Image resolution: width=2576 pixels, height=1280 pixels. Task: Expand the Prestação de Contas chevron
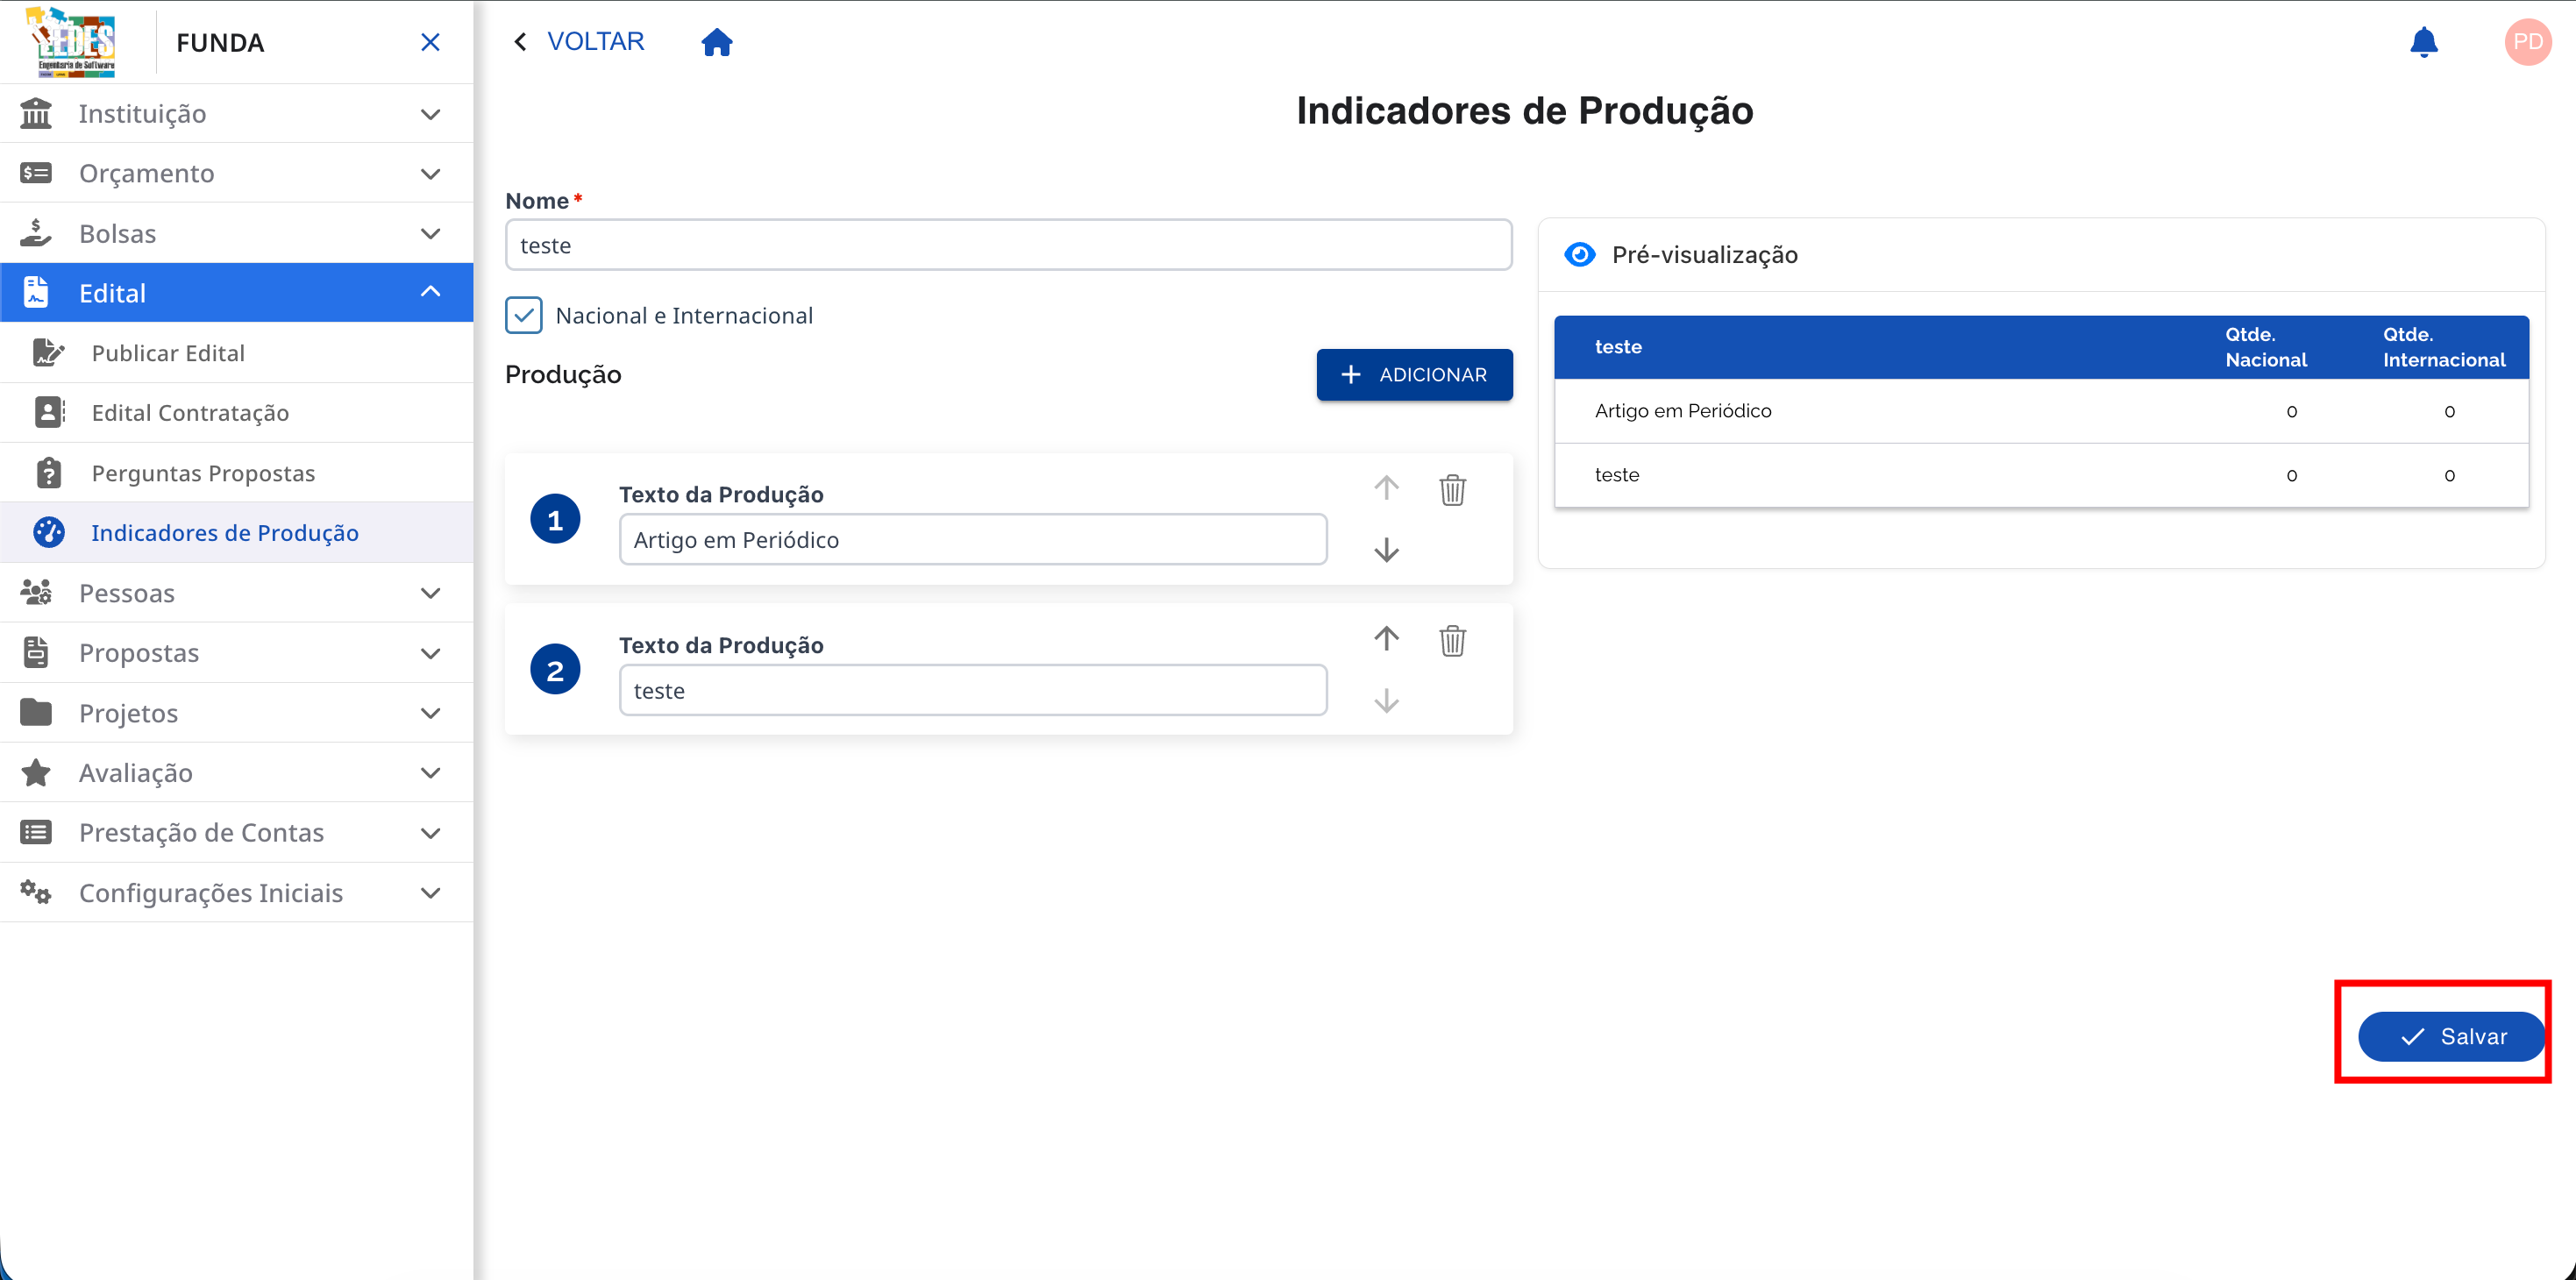click(x=430, y=833)
